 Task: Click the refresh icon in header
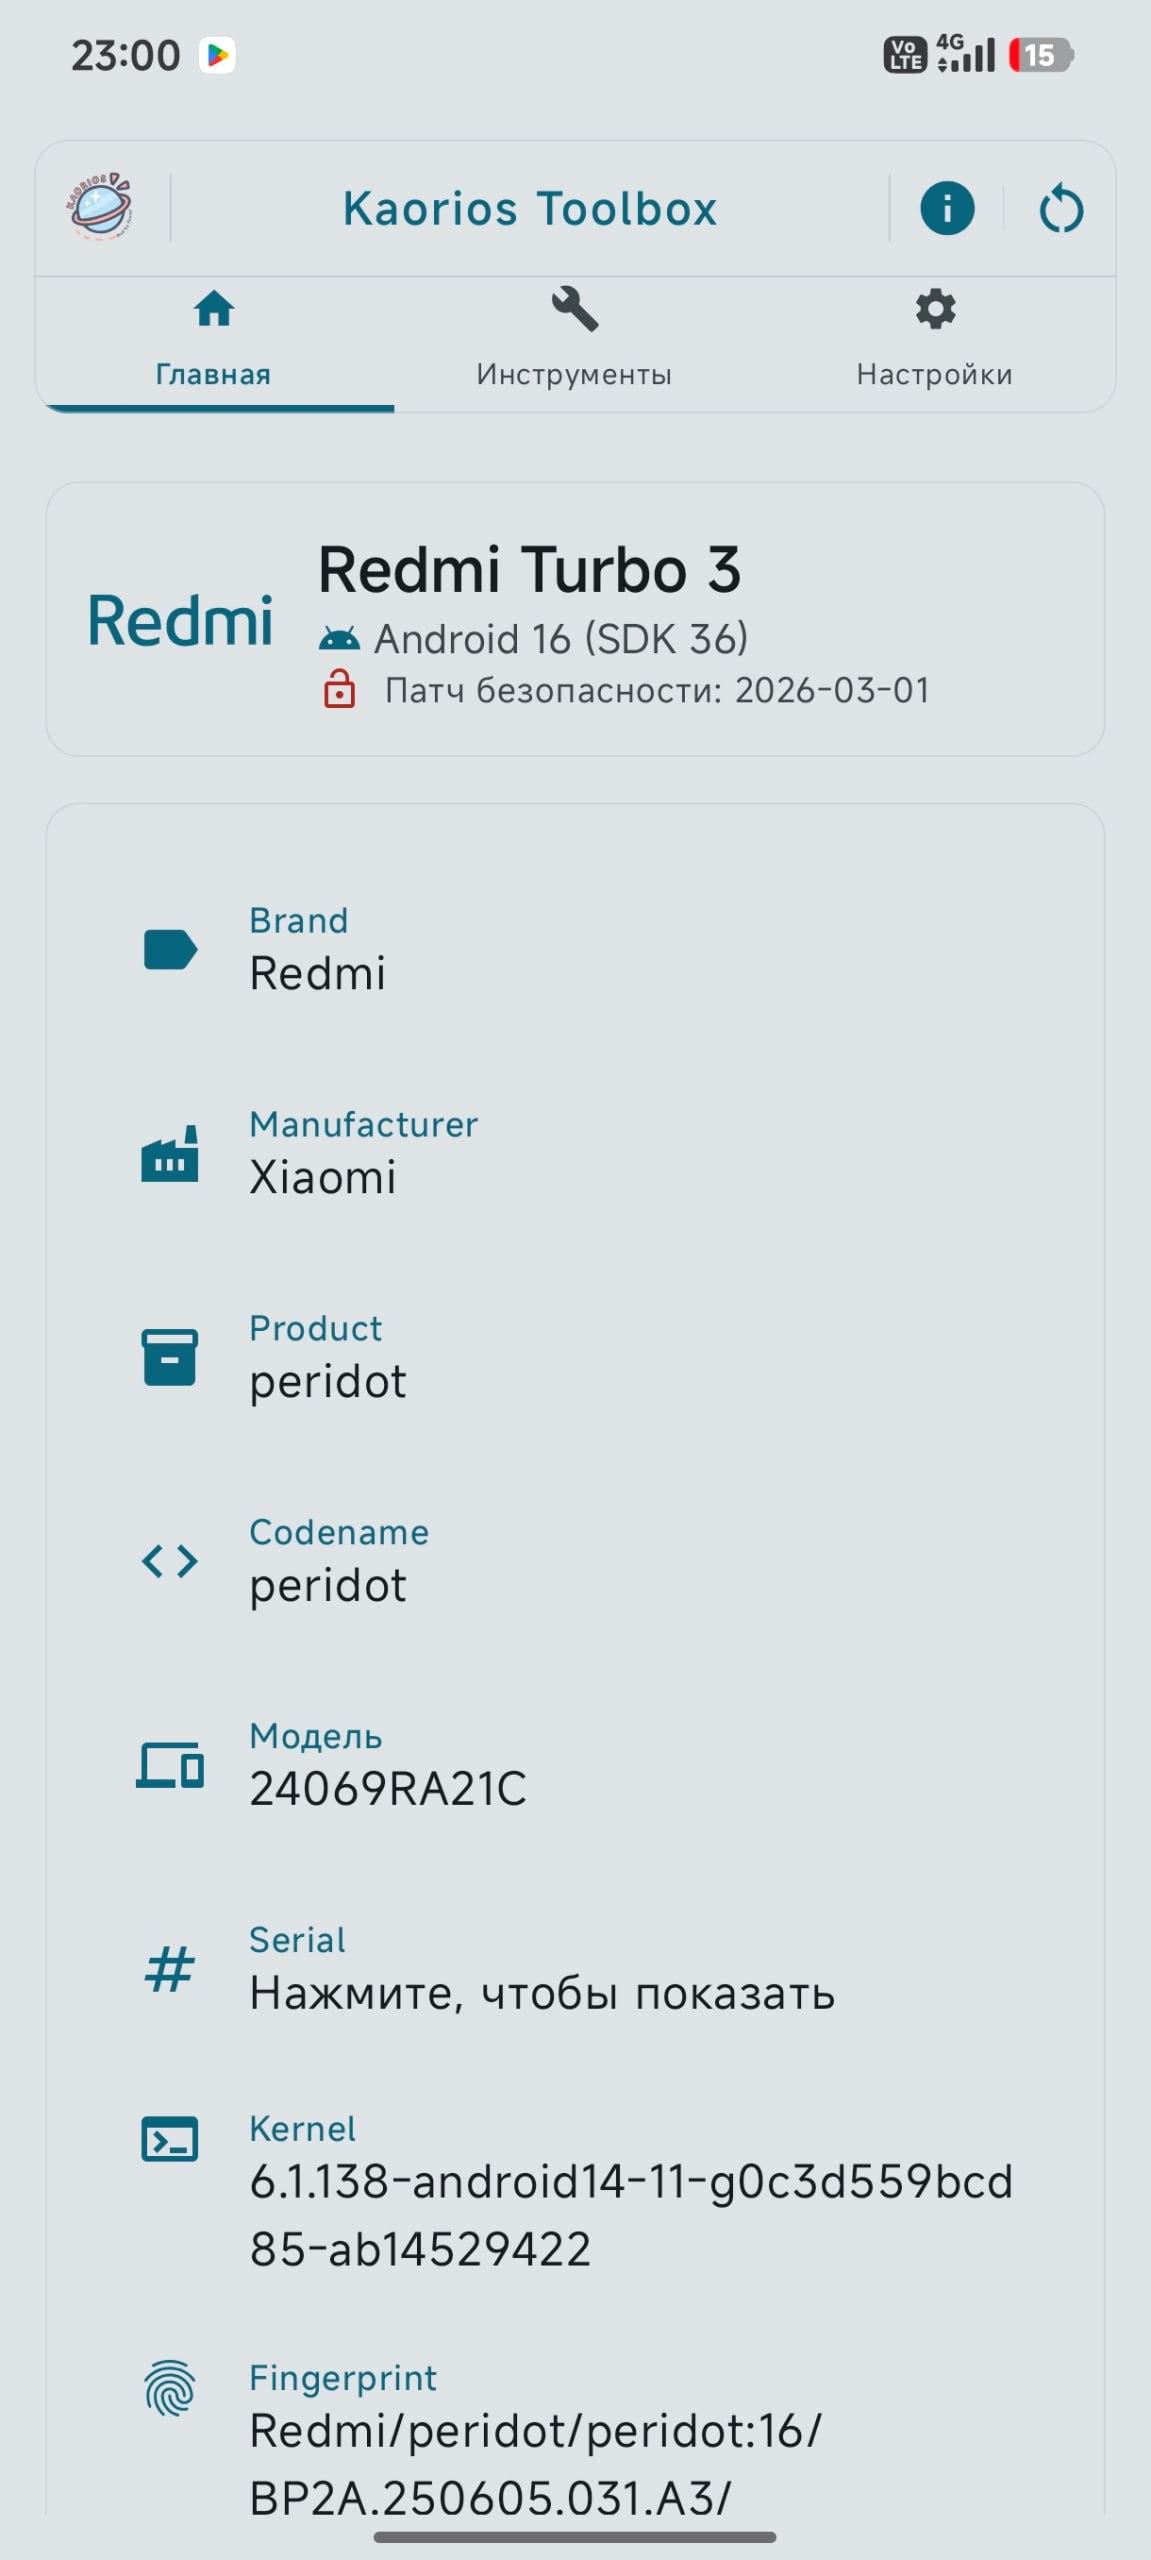click(x=1061, y=210)
